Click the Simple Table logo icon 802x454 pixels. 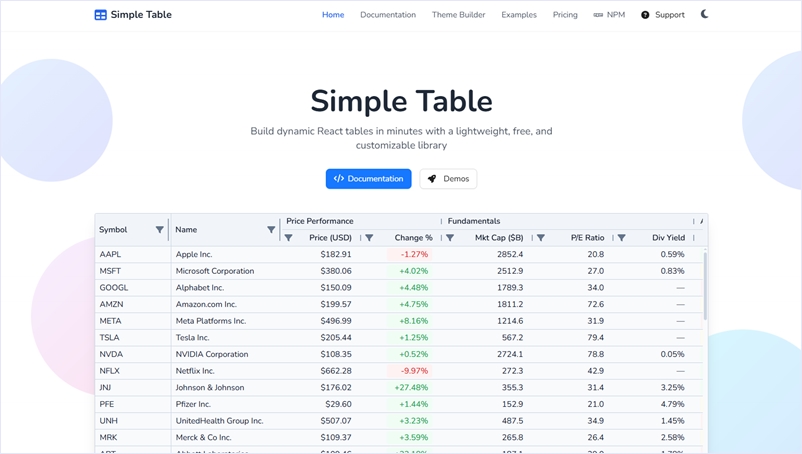100,15
